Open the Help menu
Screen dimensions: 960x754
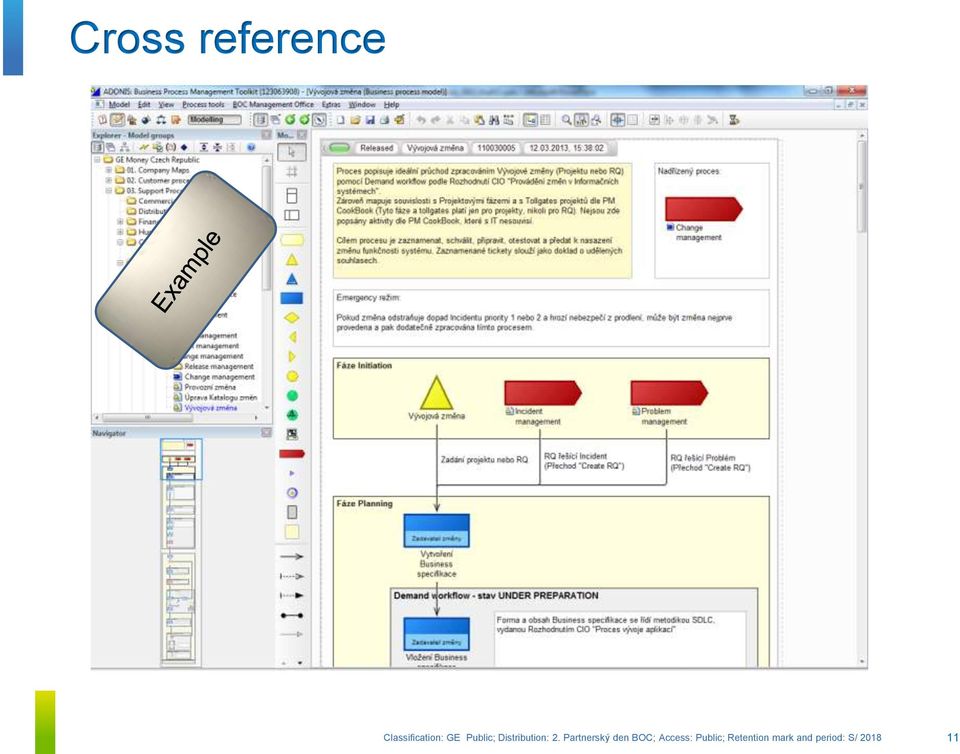391,105
